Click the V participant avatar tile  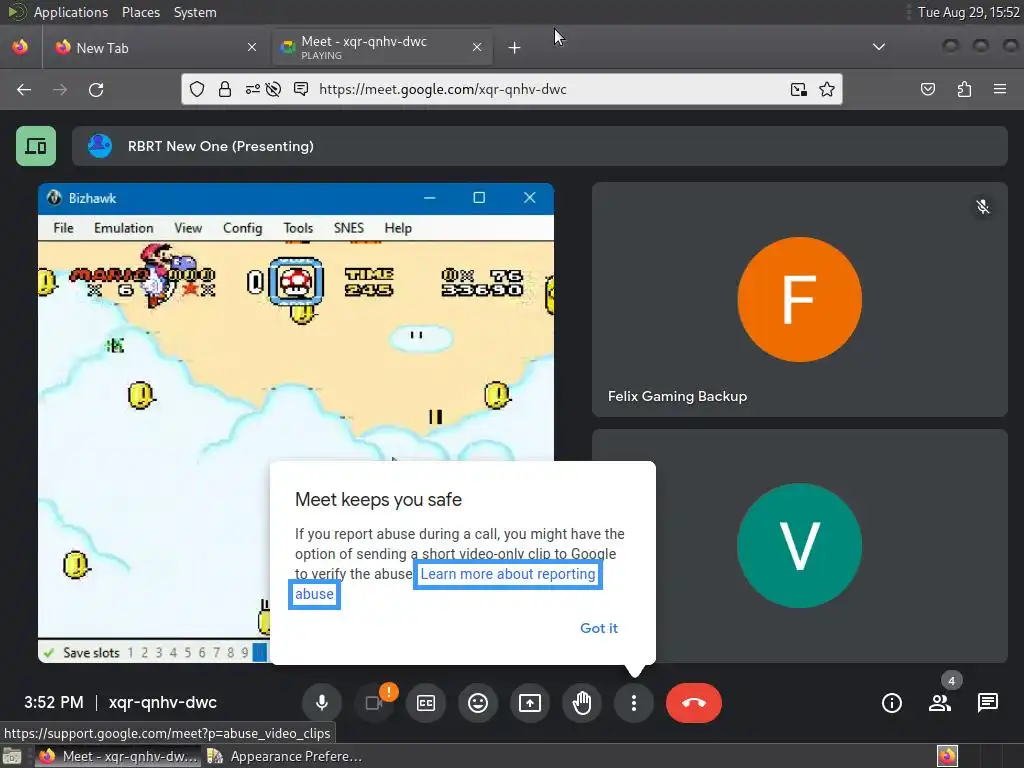click(x=799, y=545)
